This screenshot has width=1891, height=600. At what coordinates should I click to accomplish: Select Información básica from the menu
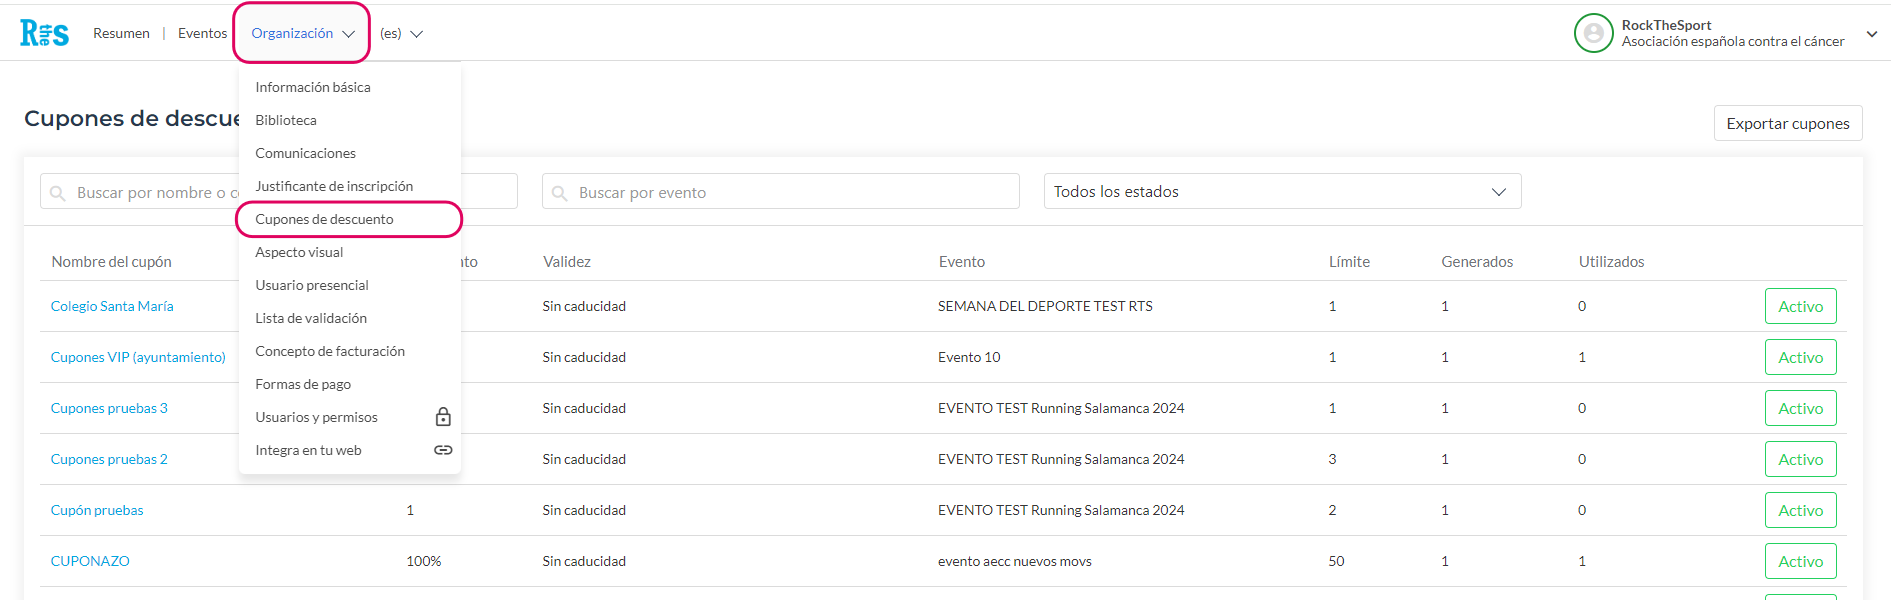tap(313, 87)
